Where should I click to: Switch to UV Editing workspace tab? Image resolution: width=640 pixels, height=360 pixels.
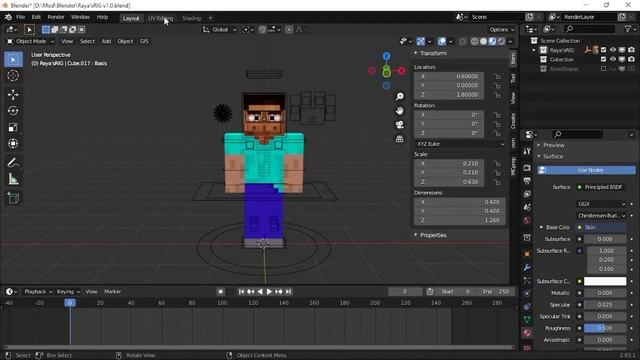[x=160, y=18]
